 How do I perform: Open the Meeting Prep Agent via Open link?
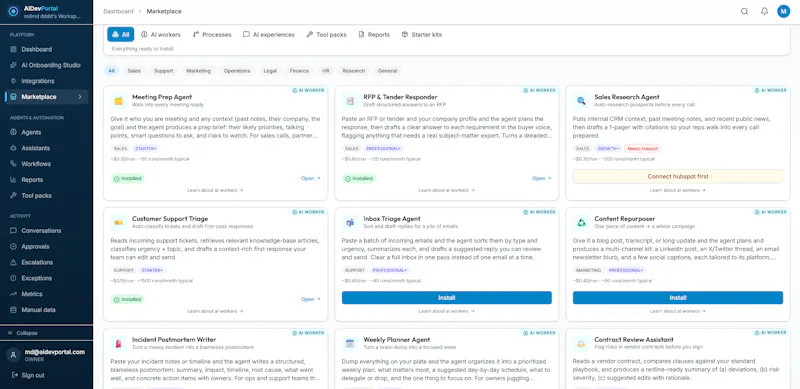pos(311,178)
